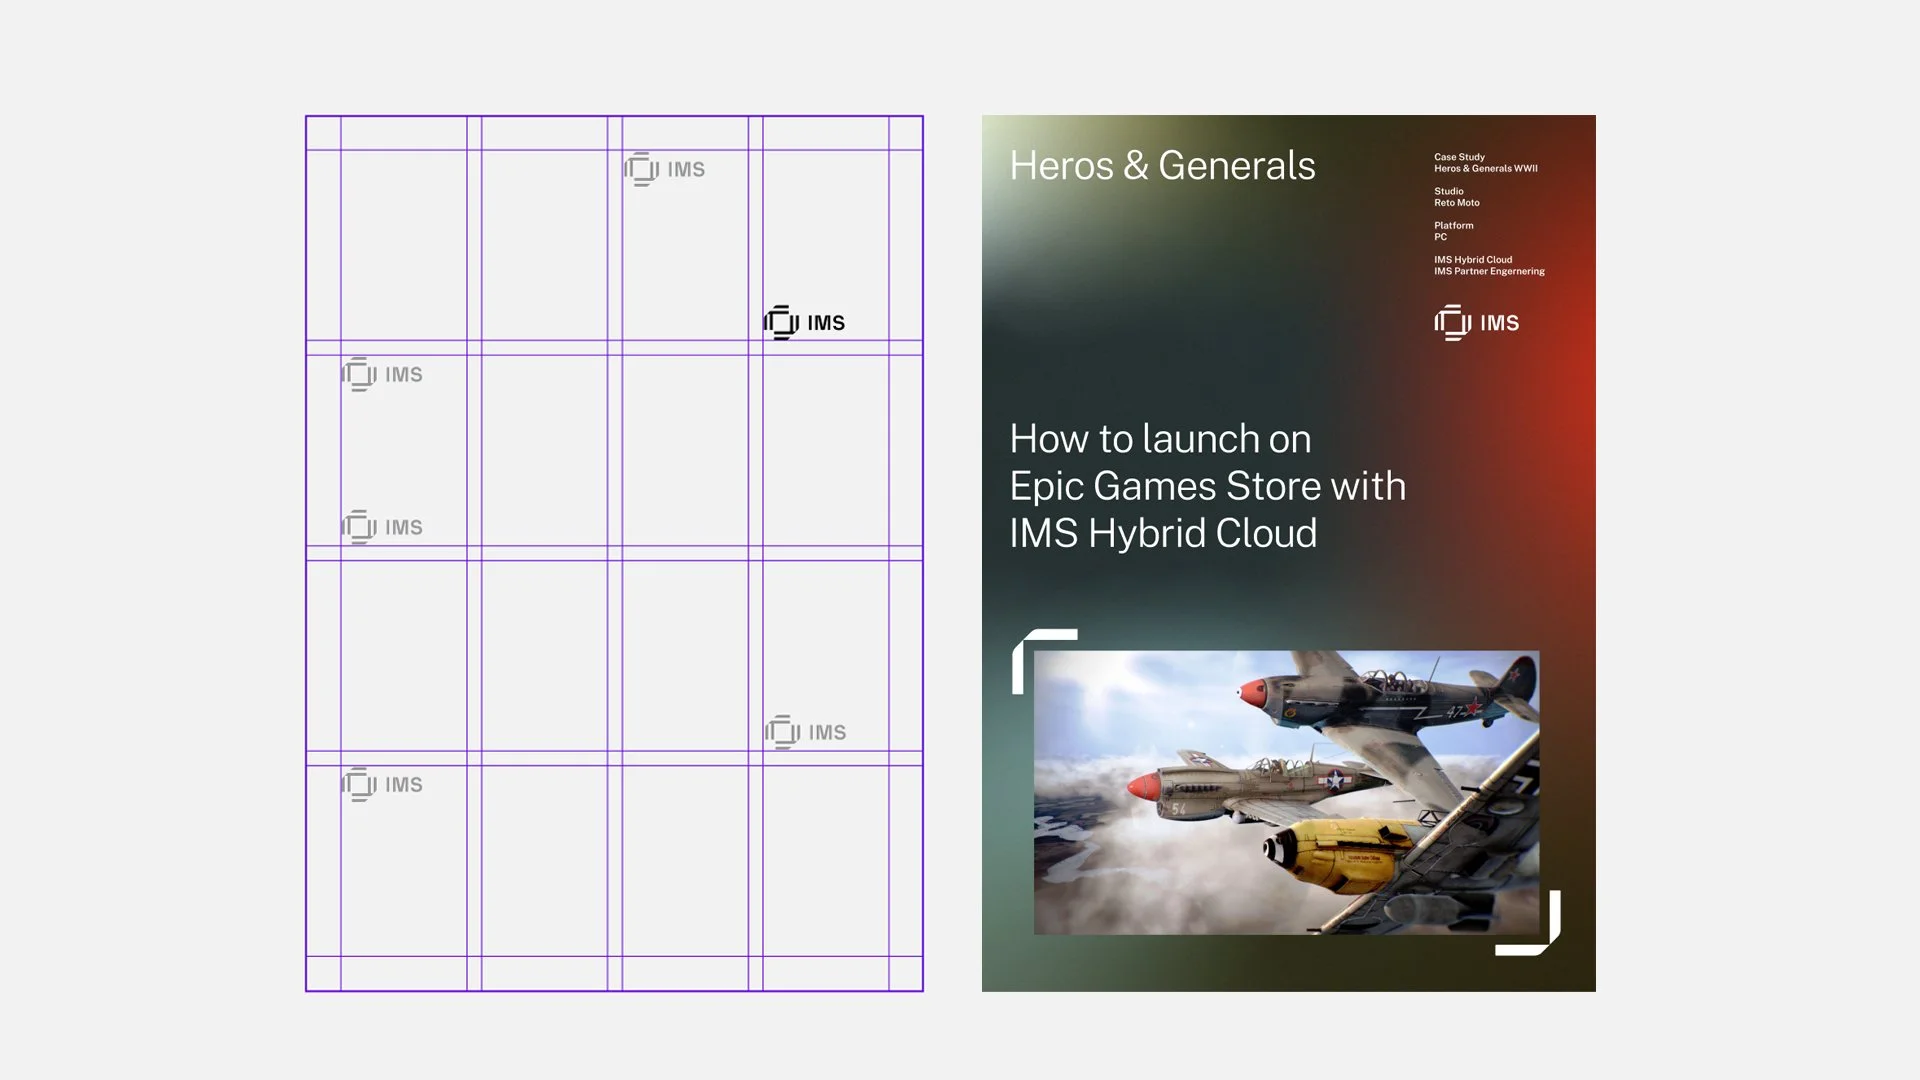Select gray IMS logo in grid's top row
Viewport: 1920px width, 1080px height.
click(x=665, y=169)
